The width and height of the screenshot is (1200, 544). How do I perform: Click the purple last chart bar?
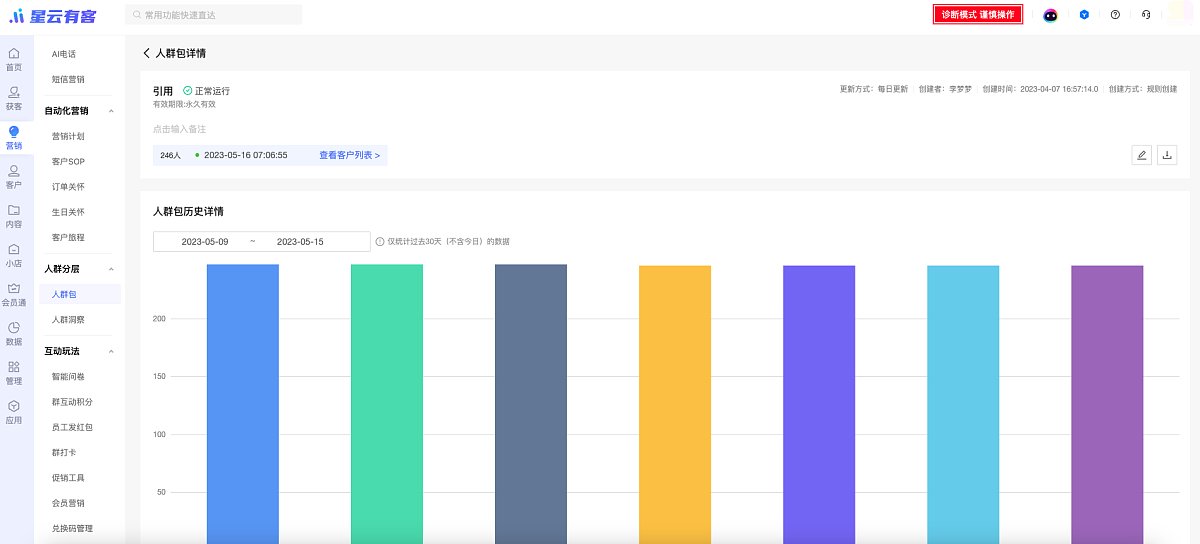(x=1107, y=404)
